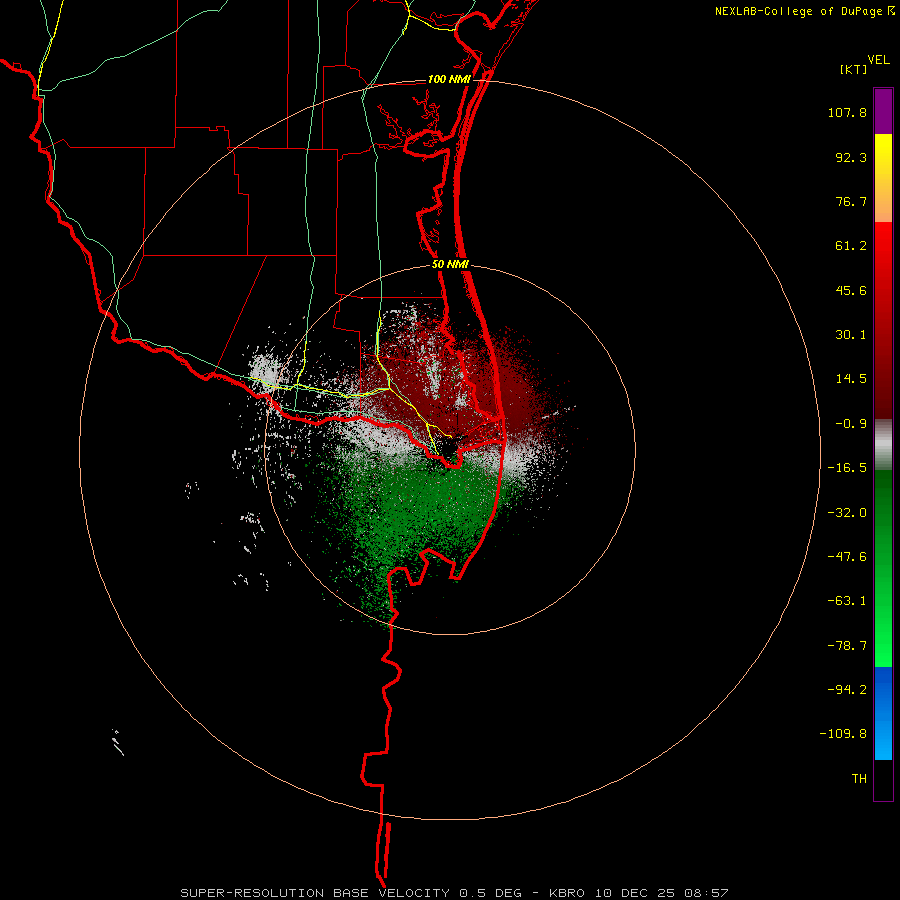This screenshot has width=900, height=900.
Task: Click the TH legend label
Action: [x=859, y=779]
